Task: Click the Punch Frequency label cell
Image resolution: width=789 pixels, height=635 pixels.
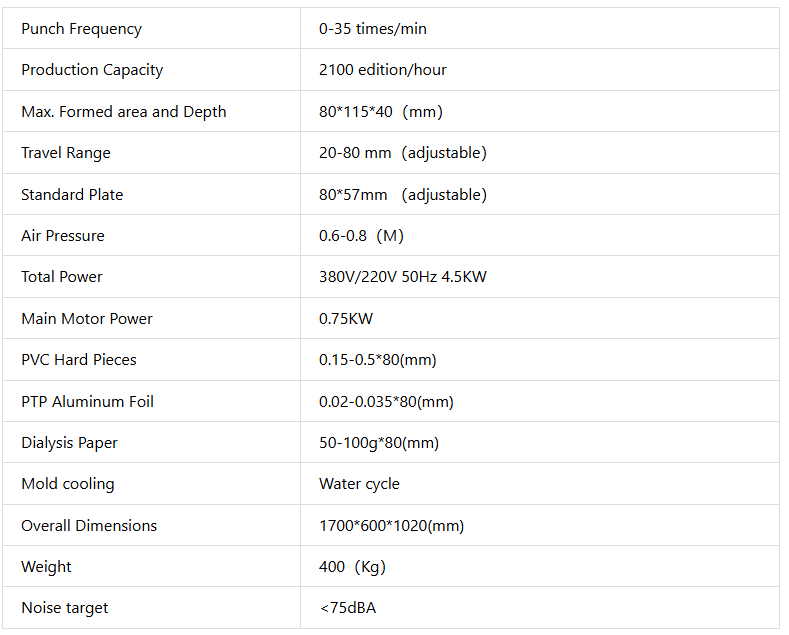Action: pos(81,29)
